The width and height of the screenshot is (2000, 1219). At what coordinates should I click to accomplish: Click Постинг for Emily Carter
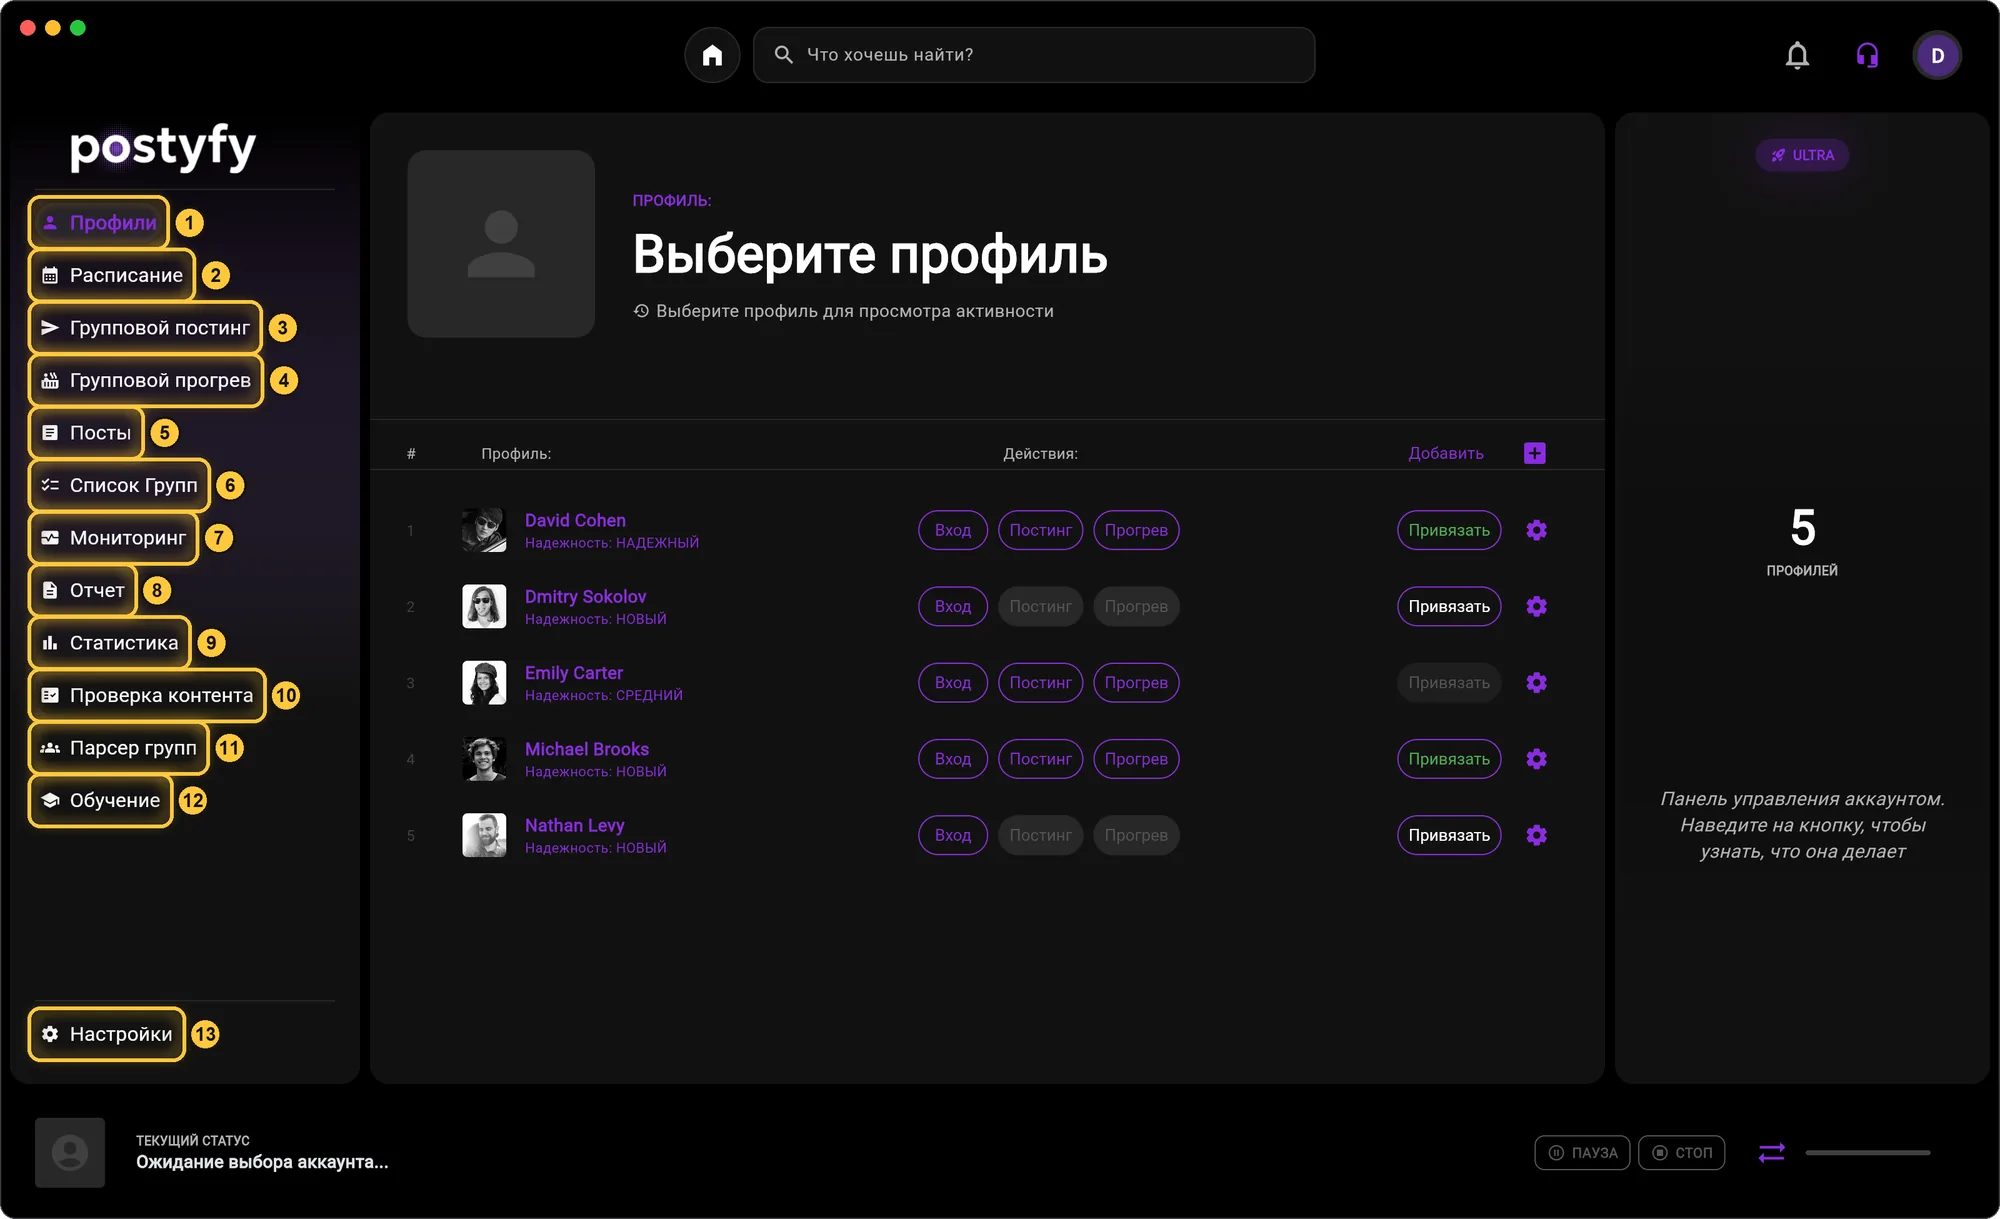[1040, 682]
